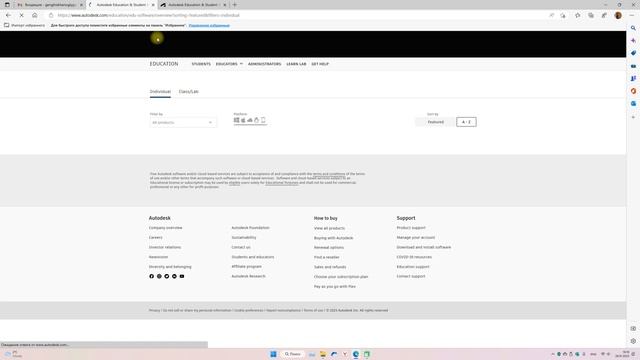The height and width of the screenshot is (360, 640).
Task: Open Sustainability footer link
Action: pyautogui.click(x=244, y=238)
